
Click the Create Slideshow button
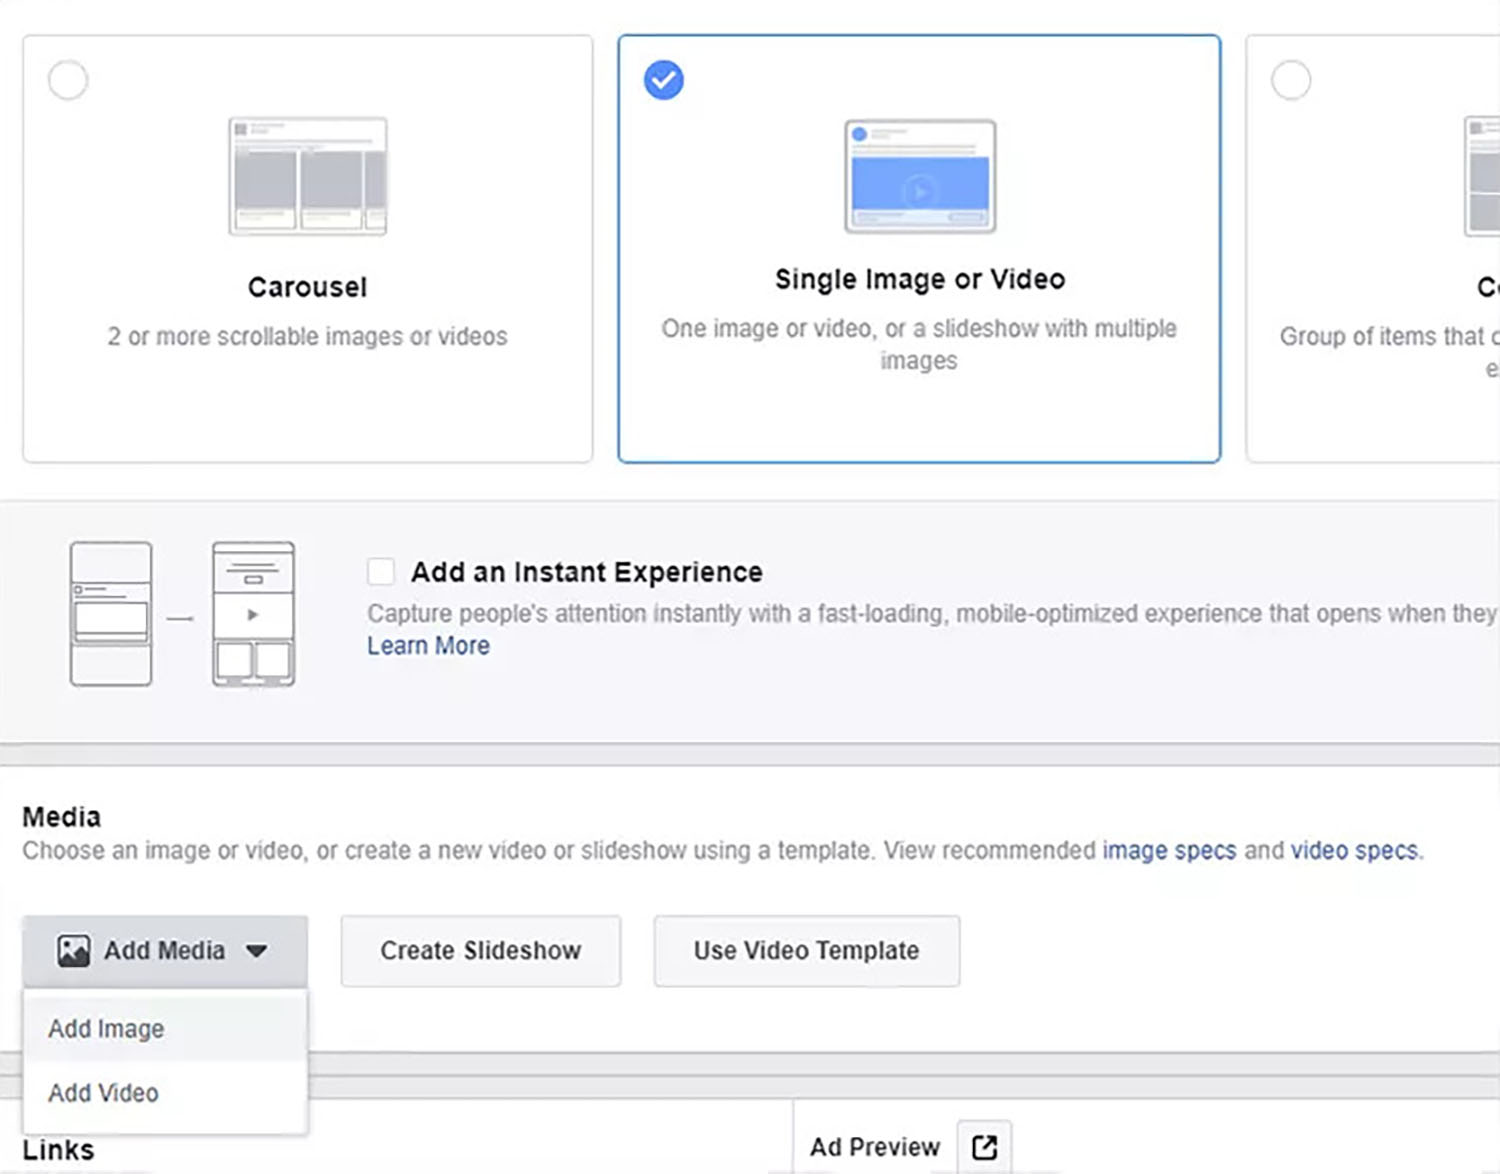(x=480, y=951)
